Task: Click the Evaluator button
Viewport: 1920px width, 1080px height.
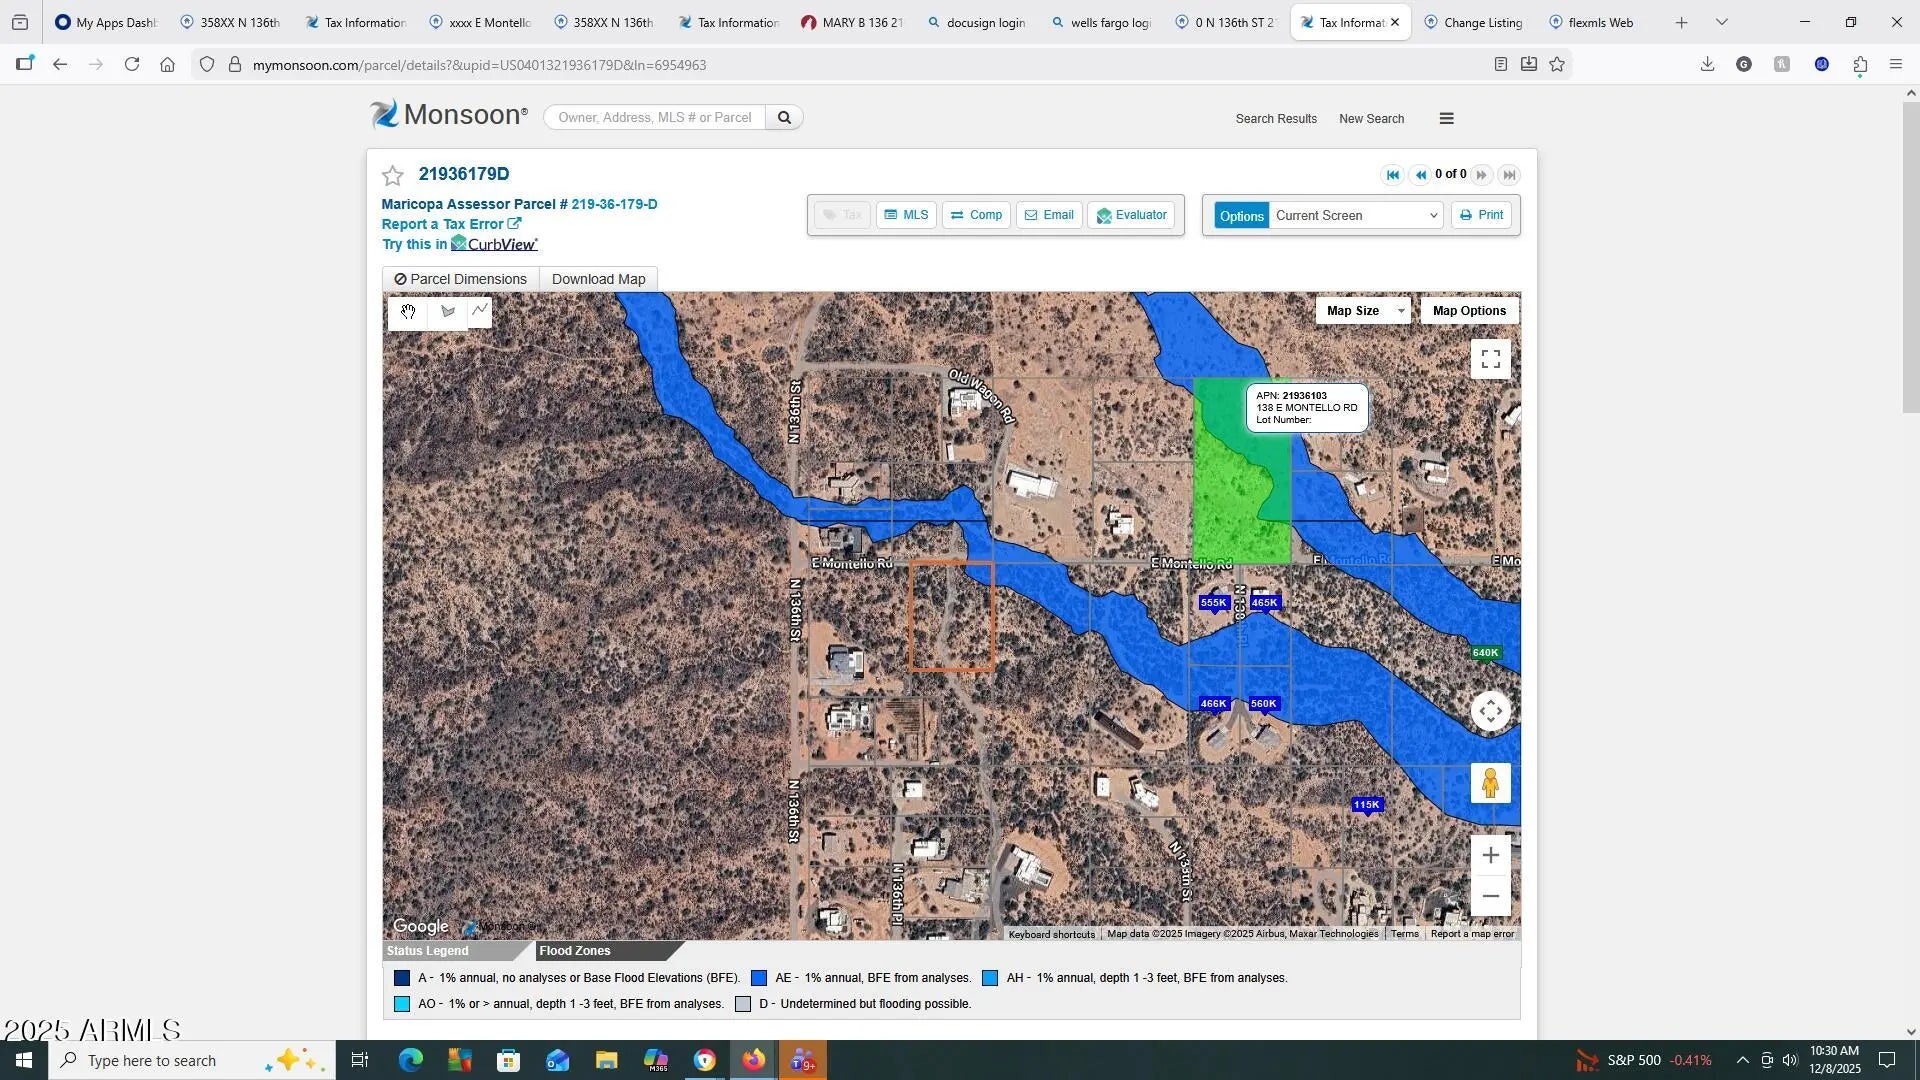Action: (x=1131, y=215)
